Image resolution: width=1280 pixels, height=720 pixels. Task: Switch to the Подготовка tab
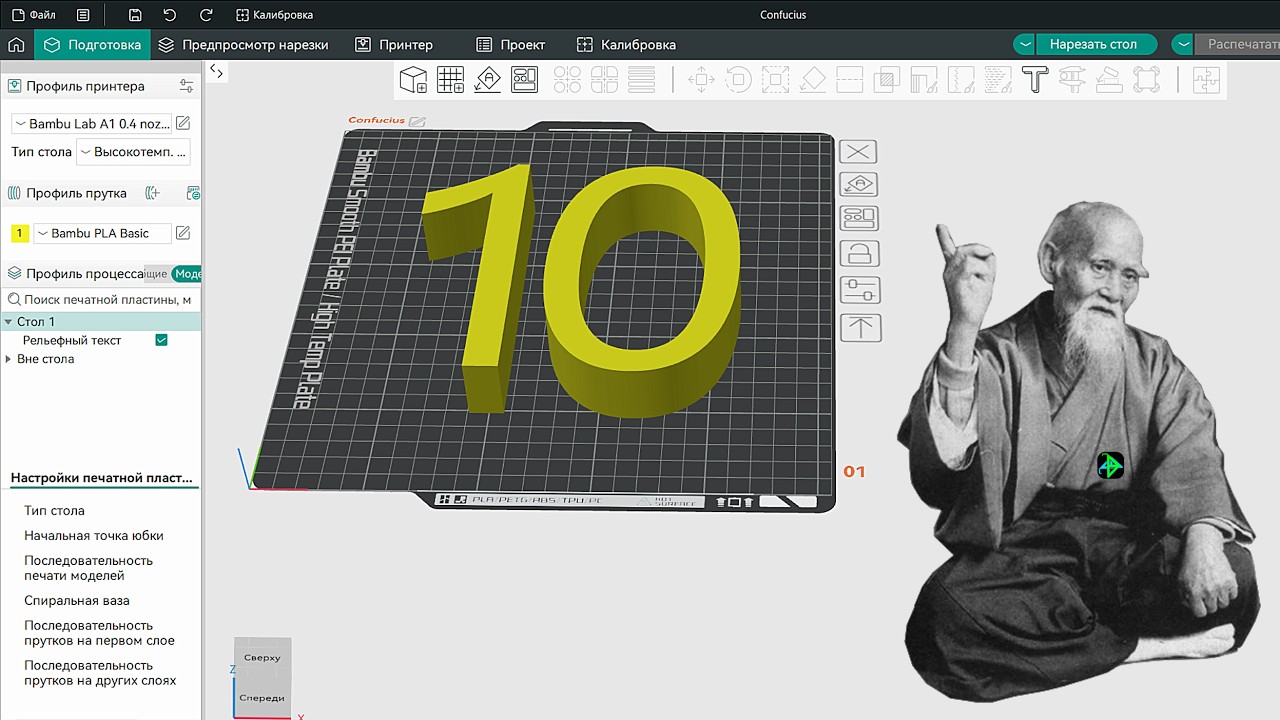92,45
